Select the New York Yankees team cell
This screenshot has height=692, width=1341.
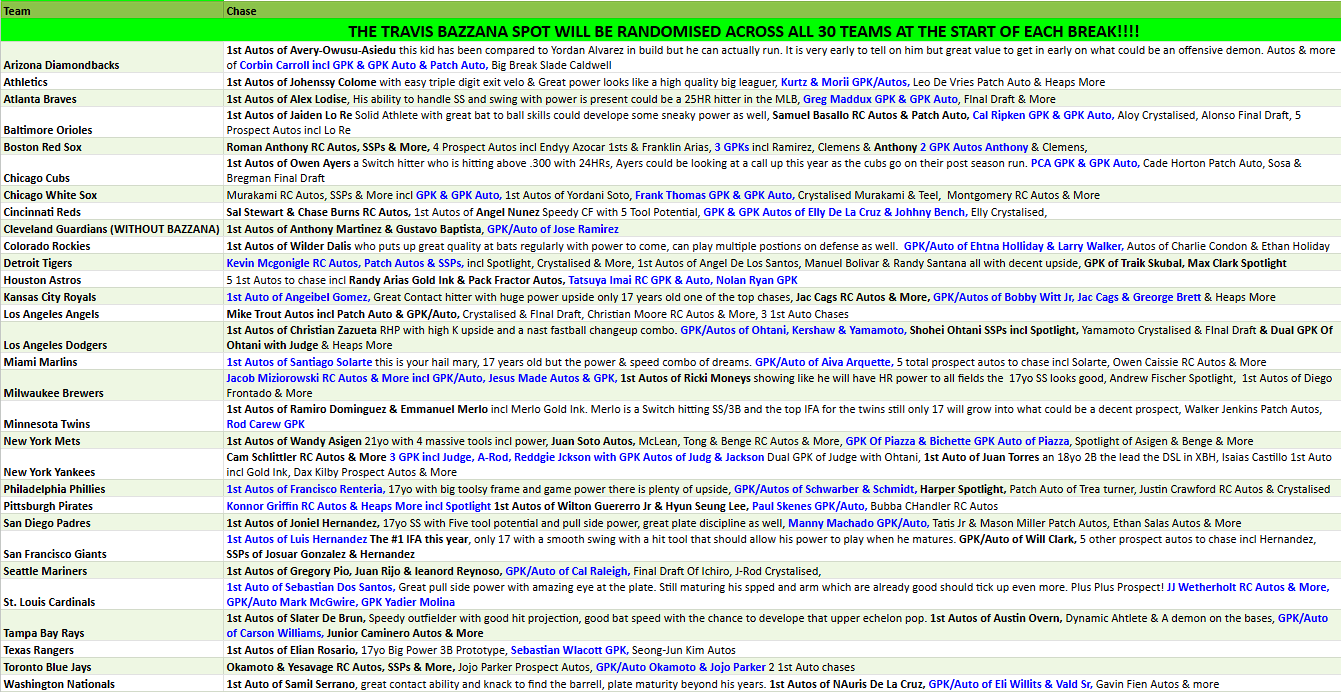tap(112, 465)
